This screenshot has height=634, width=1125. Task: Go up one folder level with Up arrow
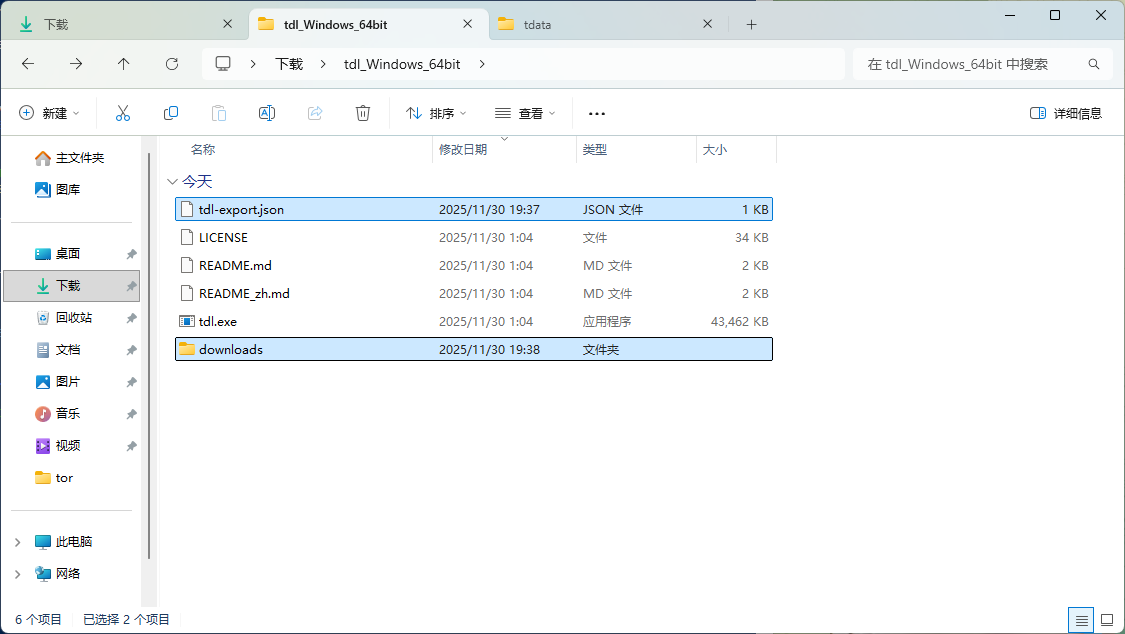click(x=124, y=64)
